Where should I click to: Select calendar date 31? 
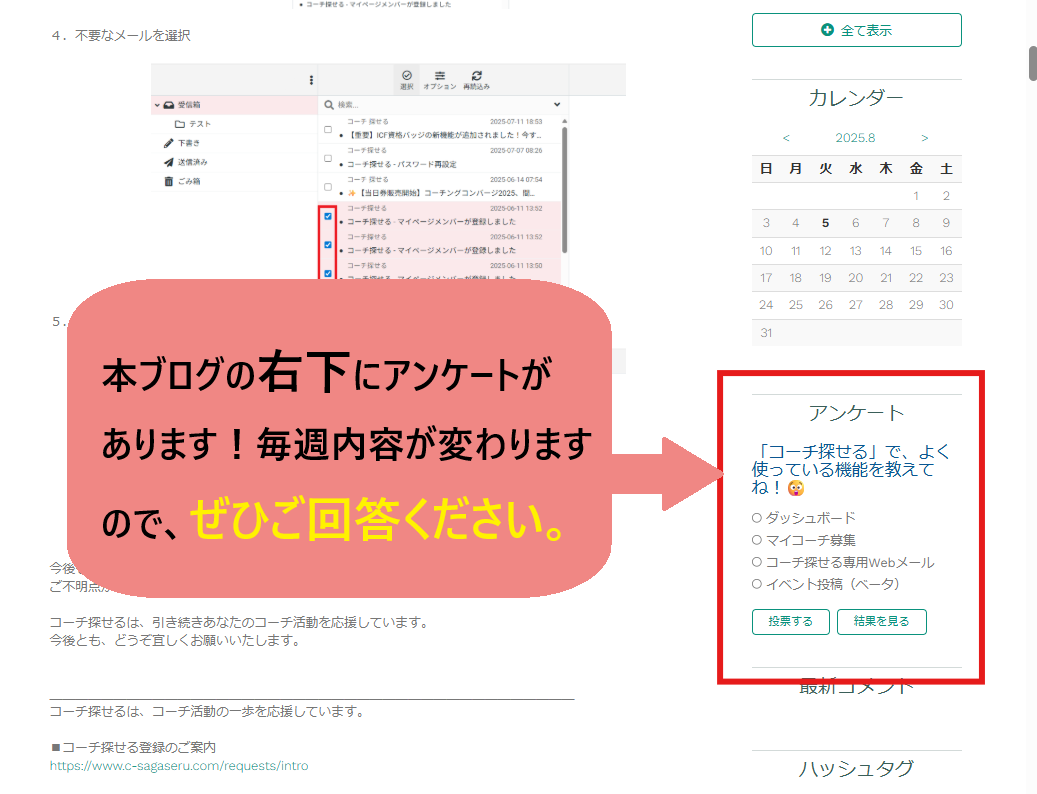(766, 333)
